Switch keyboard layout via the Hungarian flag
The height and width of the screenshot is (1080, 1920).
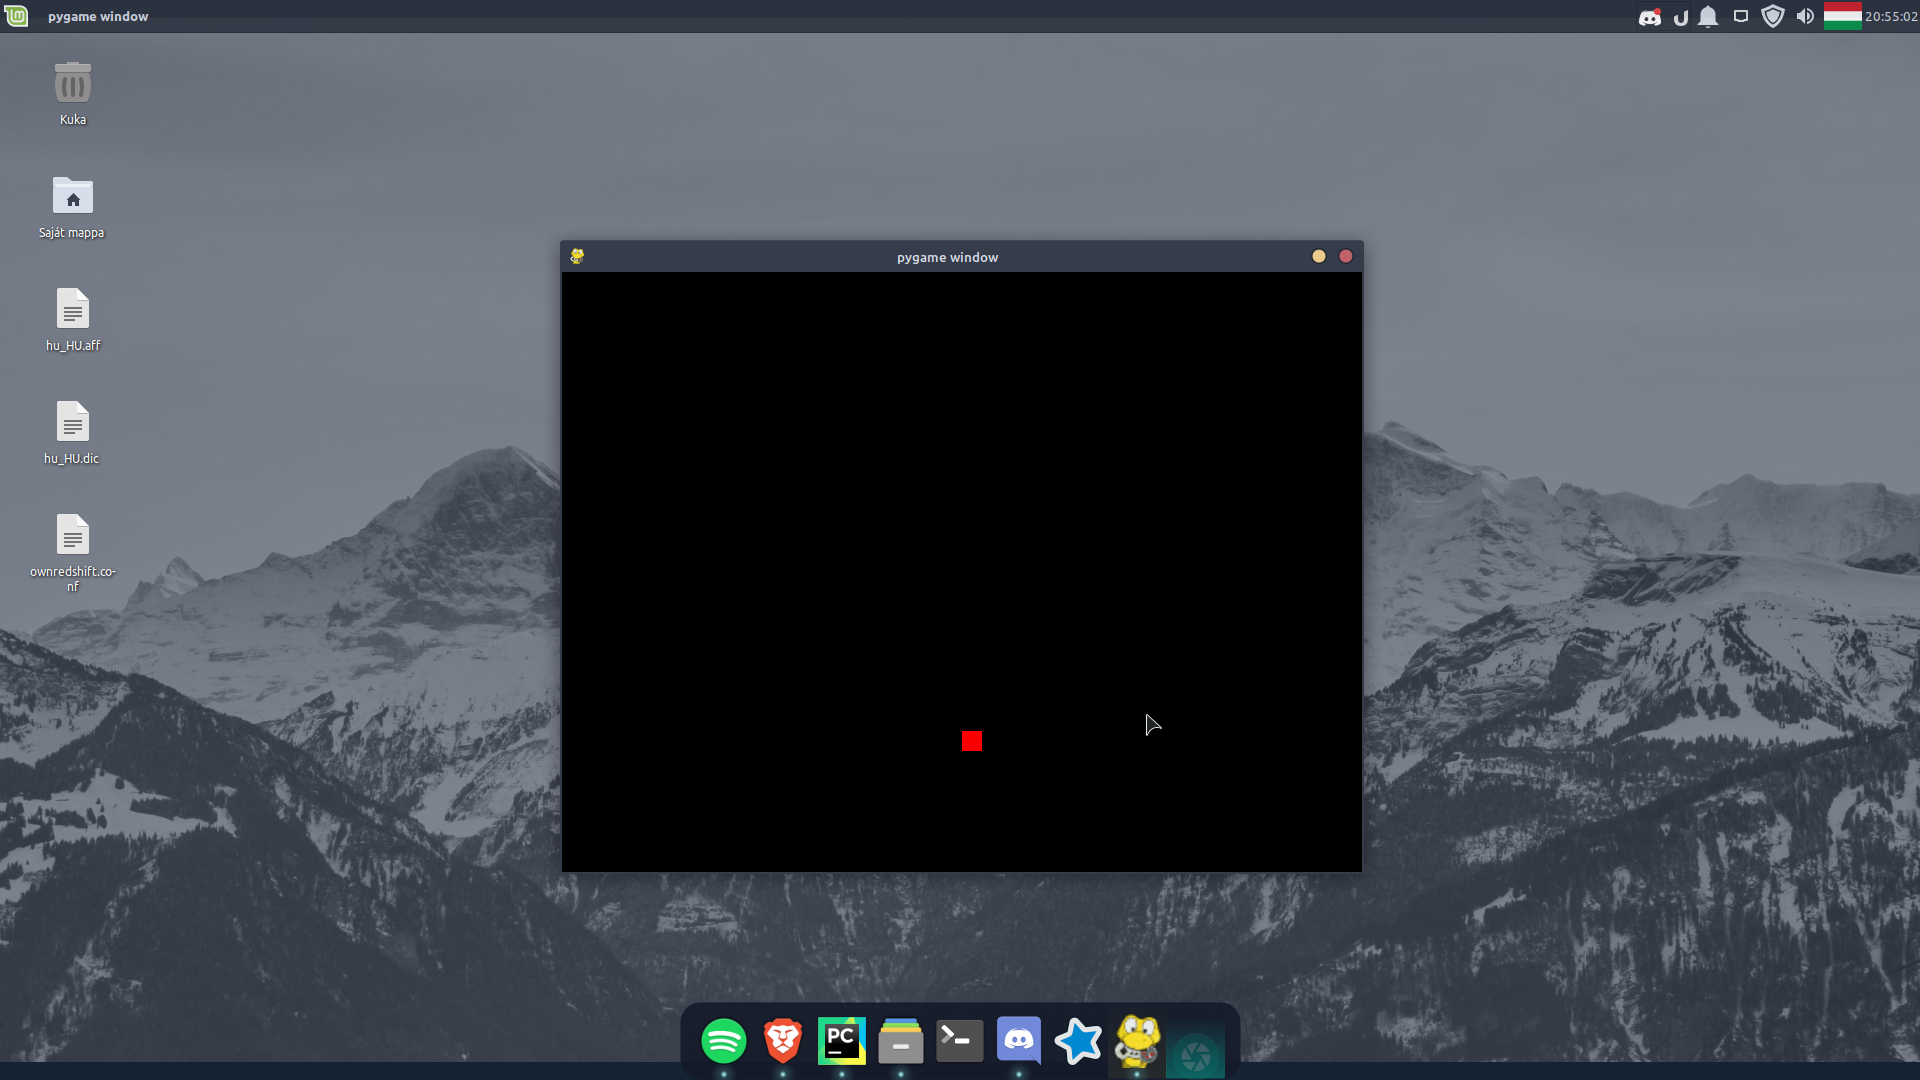coord(1843,16)
